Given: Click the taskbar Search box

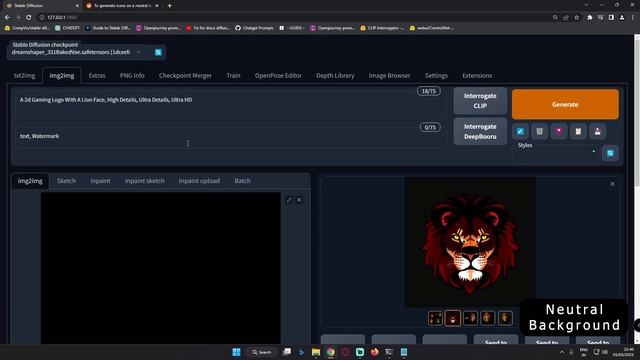Looking at the screenshot, I should [x=262, y=352].
